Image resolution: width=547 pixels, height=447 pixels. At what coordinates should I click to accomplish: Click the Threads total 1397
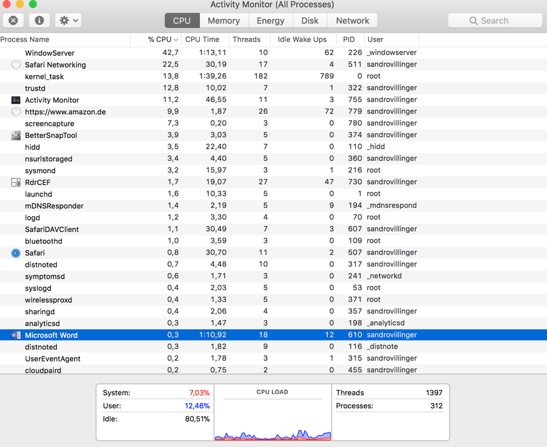[434, 393]
